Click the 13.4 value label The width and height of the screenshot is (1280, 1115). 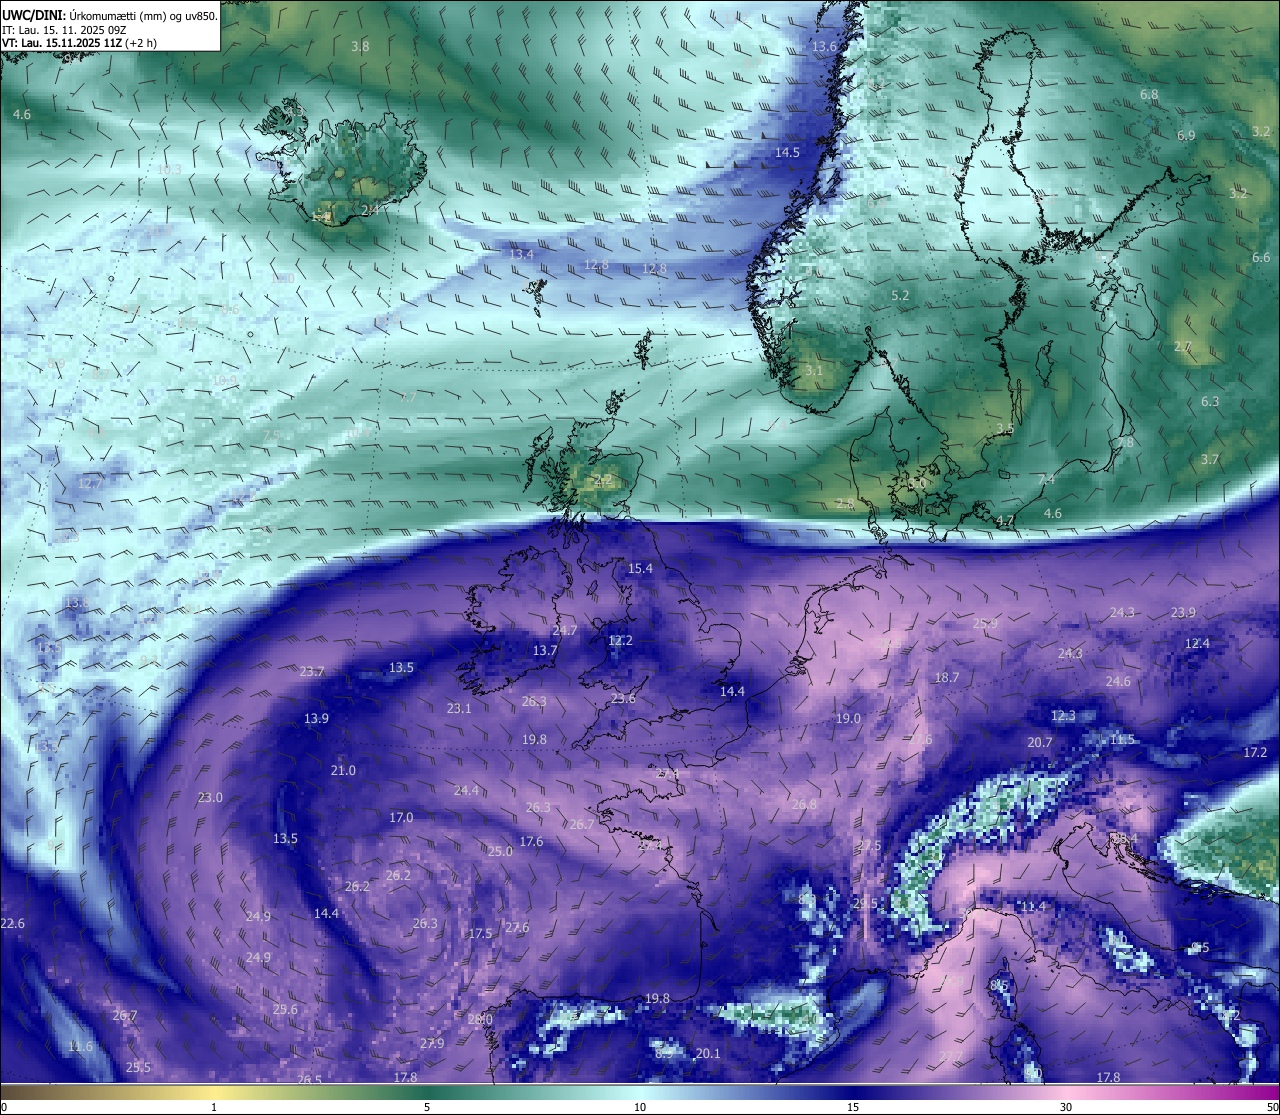522,255
